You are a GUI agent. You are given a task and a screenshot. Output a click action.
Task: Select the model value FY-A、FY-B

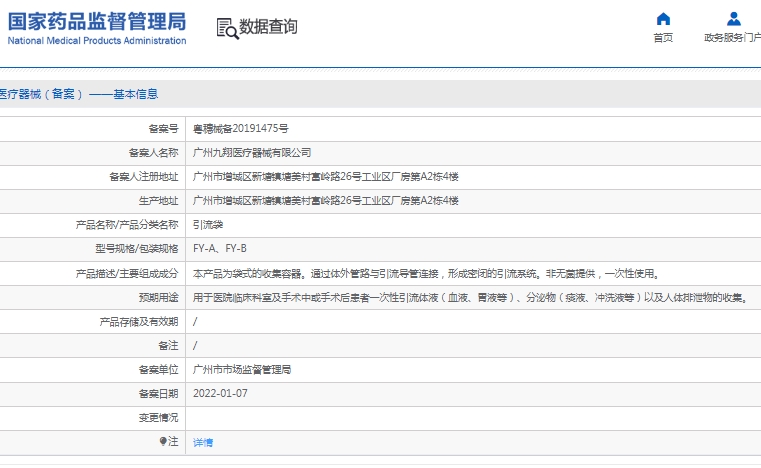pyautogui.click(x=220, y=249)
